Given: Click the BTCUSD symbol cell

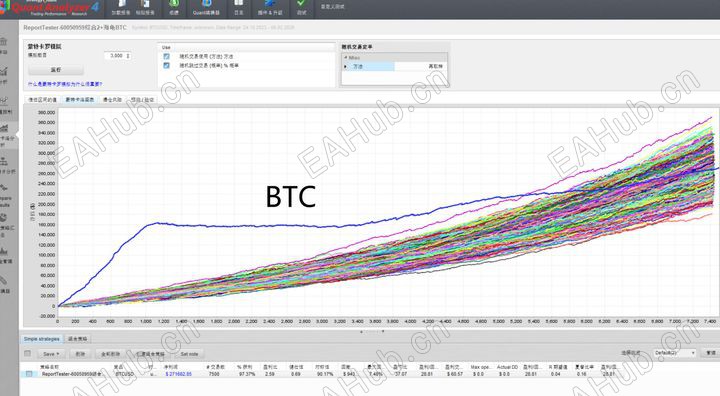Looking at the screenshot, I should (x=124, y=374).
